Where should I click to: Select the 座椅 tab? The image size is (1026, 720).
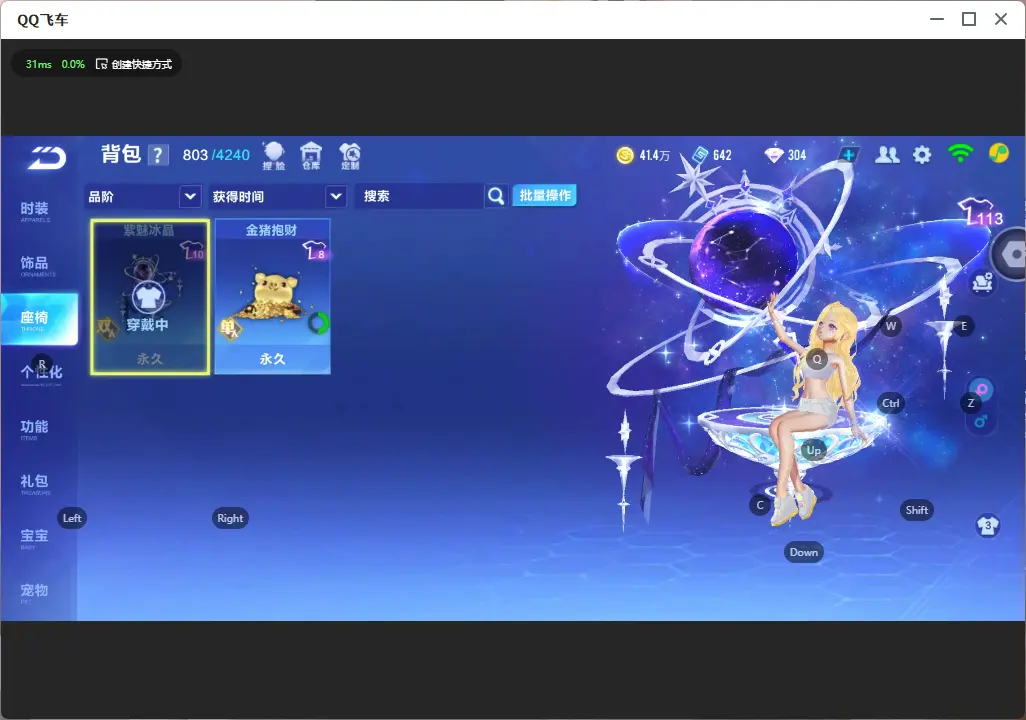click(39, 319)
